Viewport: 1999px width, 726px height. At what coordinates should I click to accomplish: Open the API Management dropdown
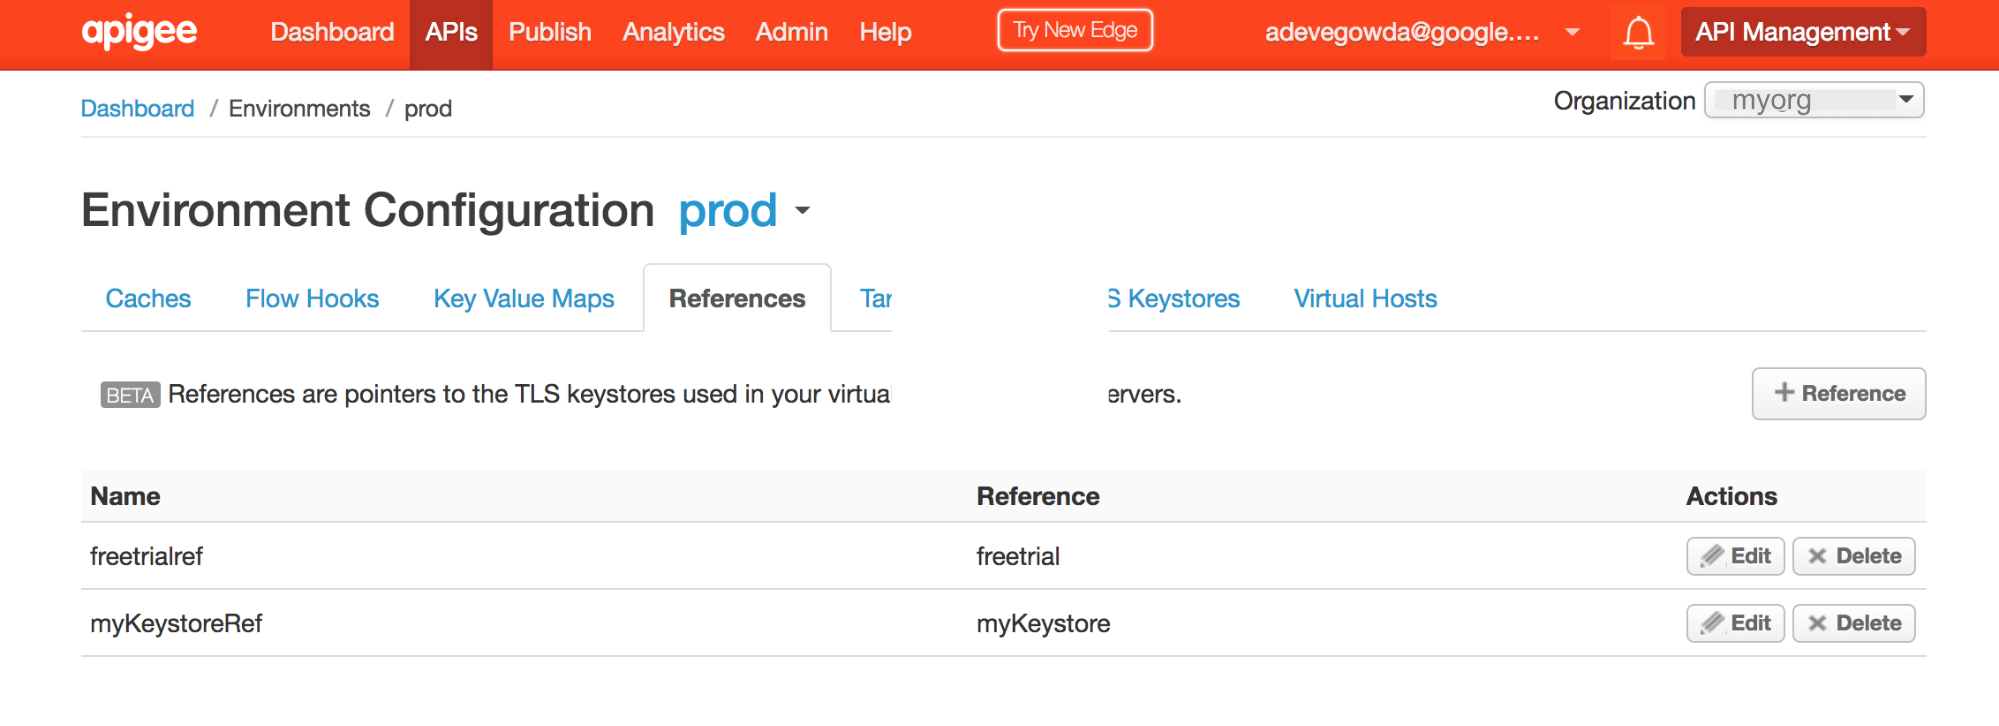(1802, 32)
